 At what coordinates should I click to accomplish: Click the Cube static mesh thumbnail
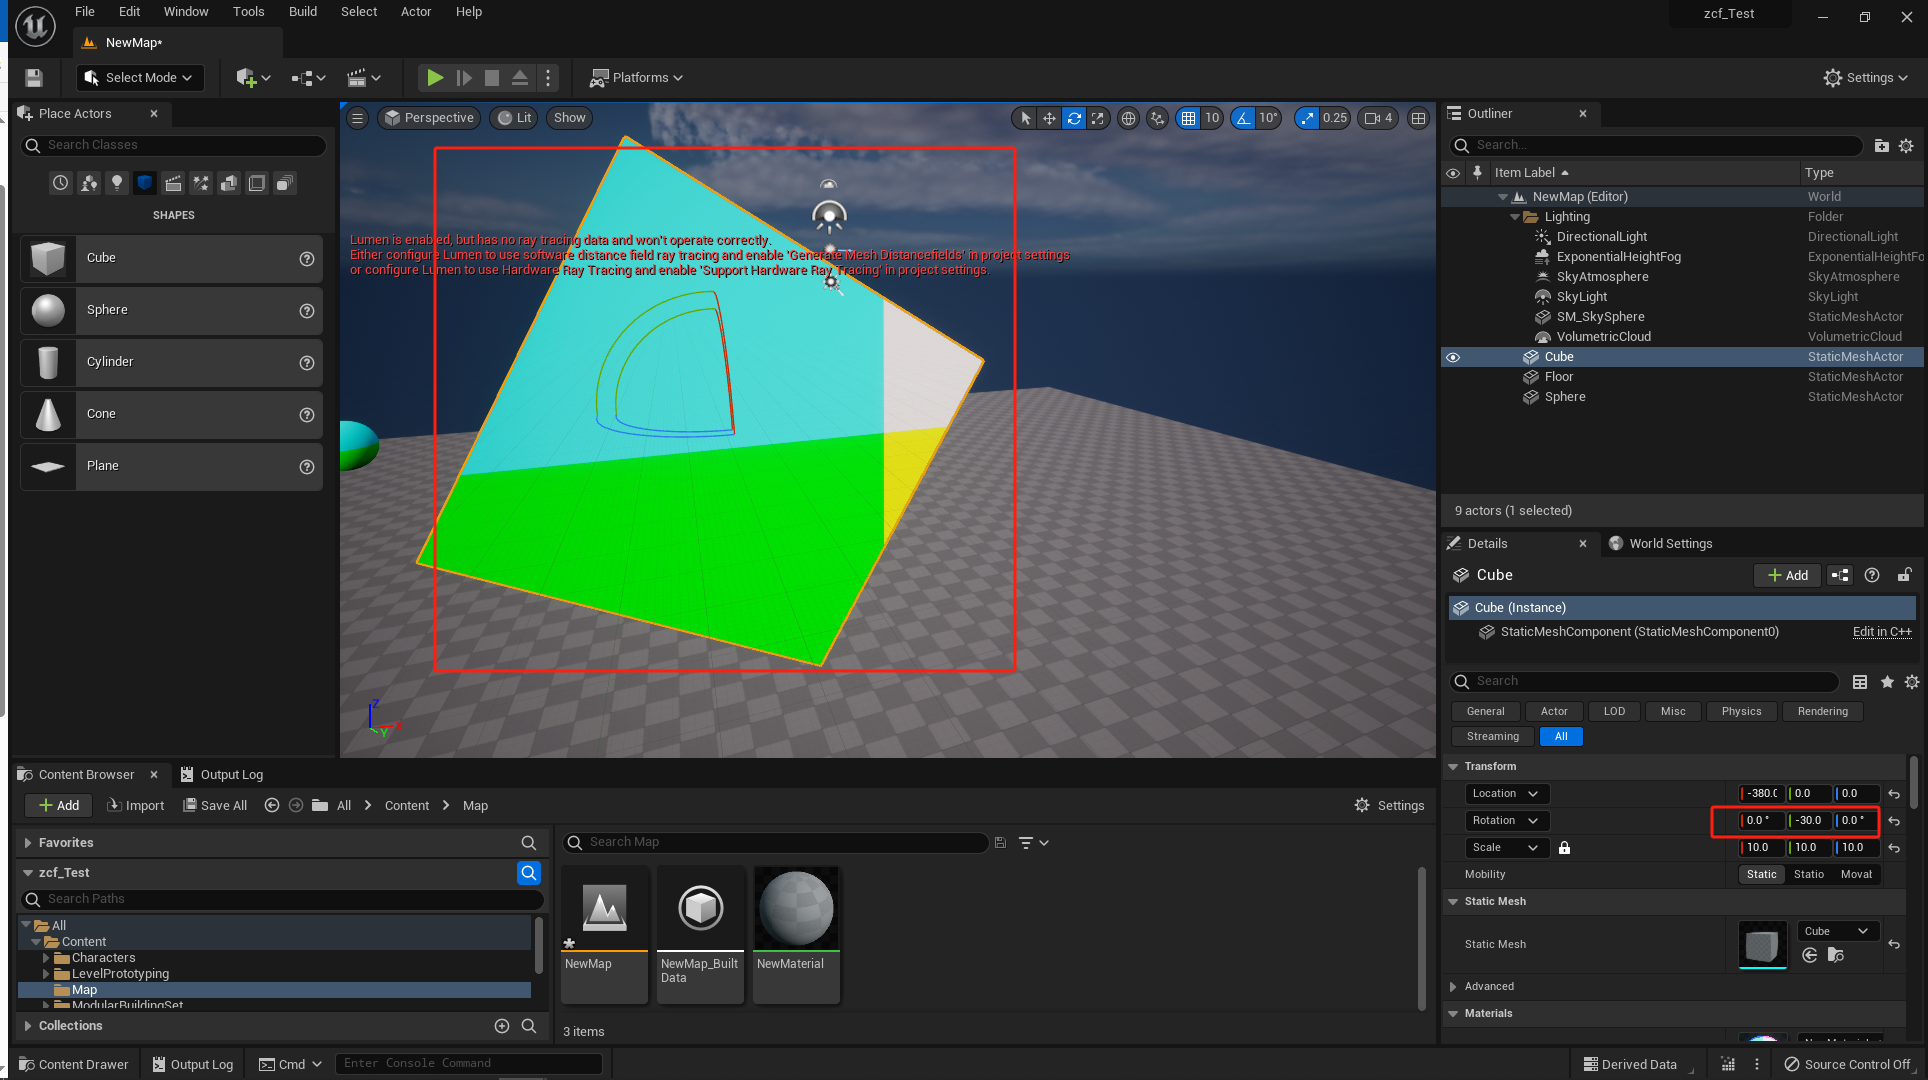[1762, 944]
